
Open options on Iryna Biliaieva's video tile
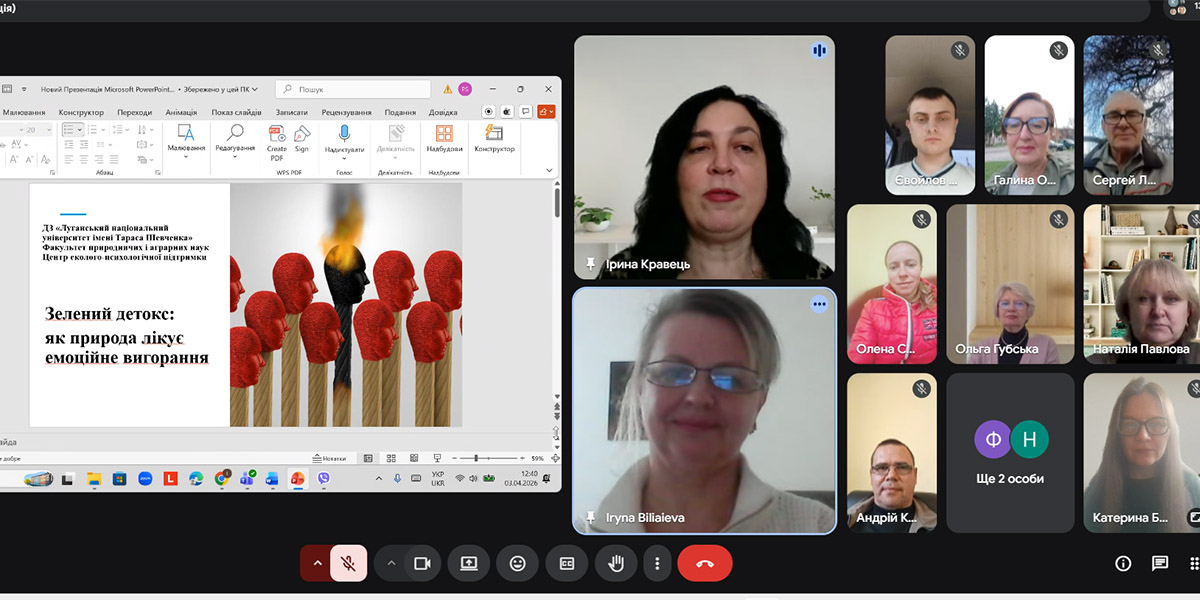click(820, 304)
